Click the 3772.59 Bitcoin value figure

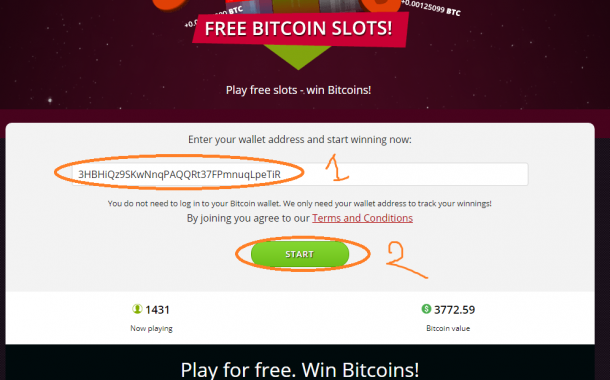click(454, 310)
